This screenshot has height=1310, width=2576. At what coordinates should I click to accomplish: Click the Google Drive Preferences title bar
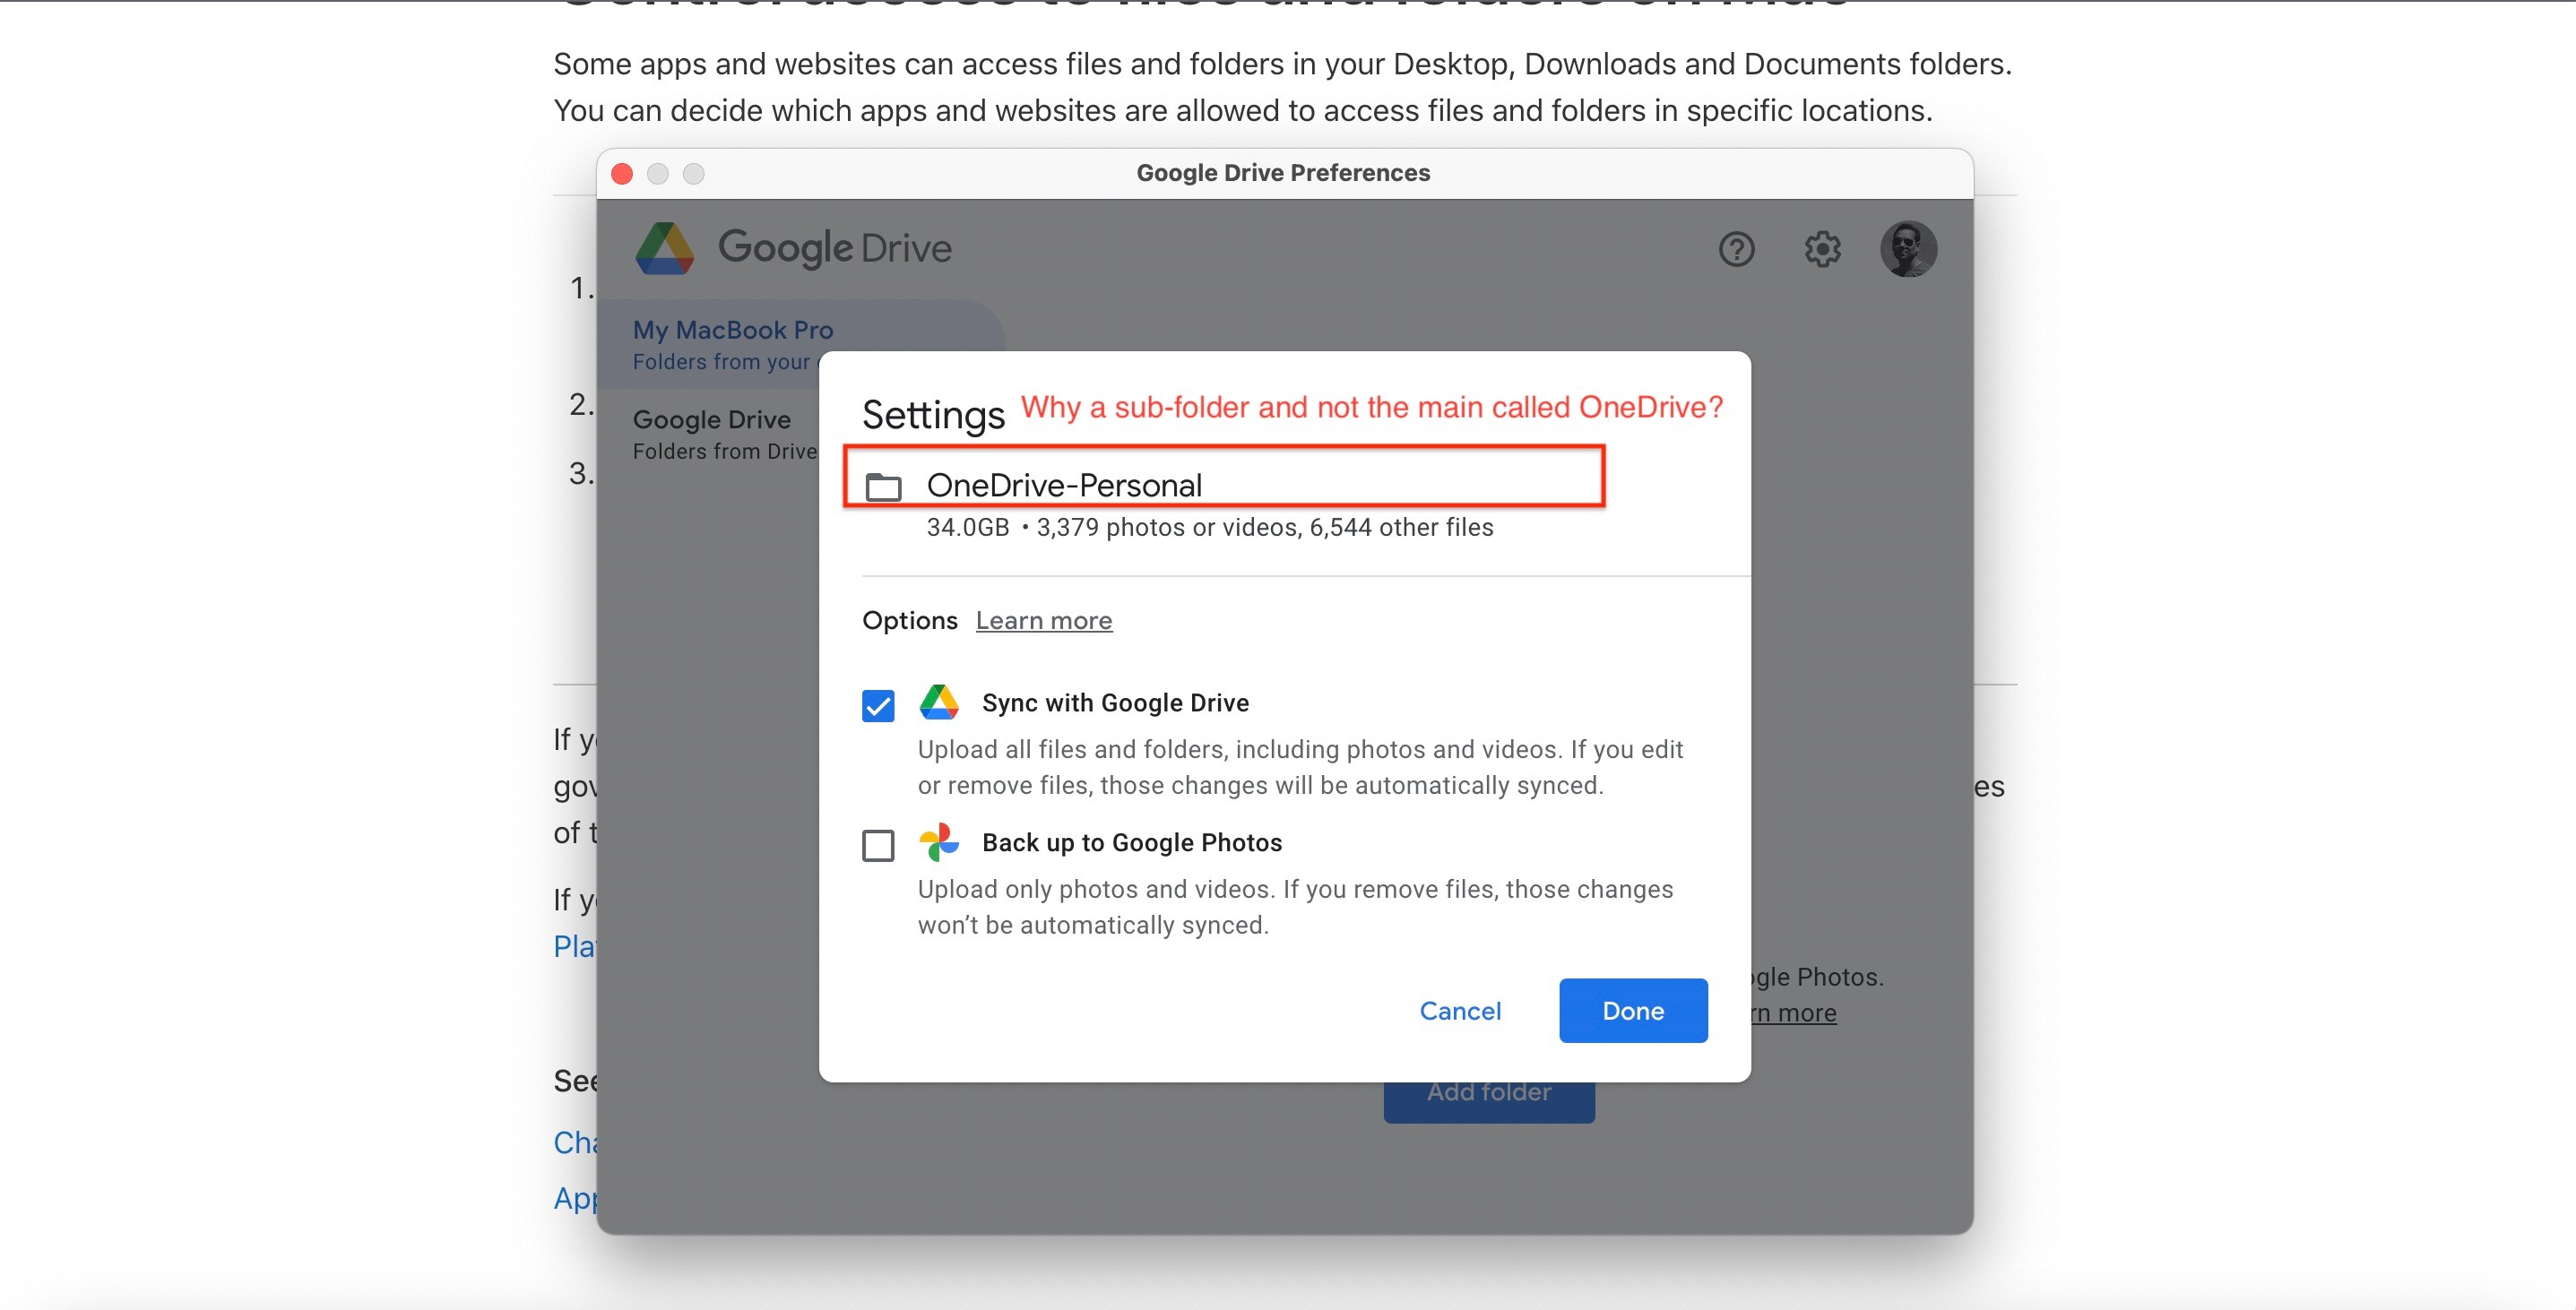click(x=1283, y=173)
